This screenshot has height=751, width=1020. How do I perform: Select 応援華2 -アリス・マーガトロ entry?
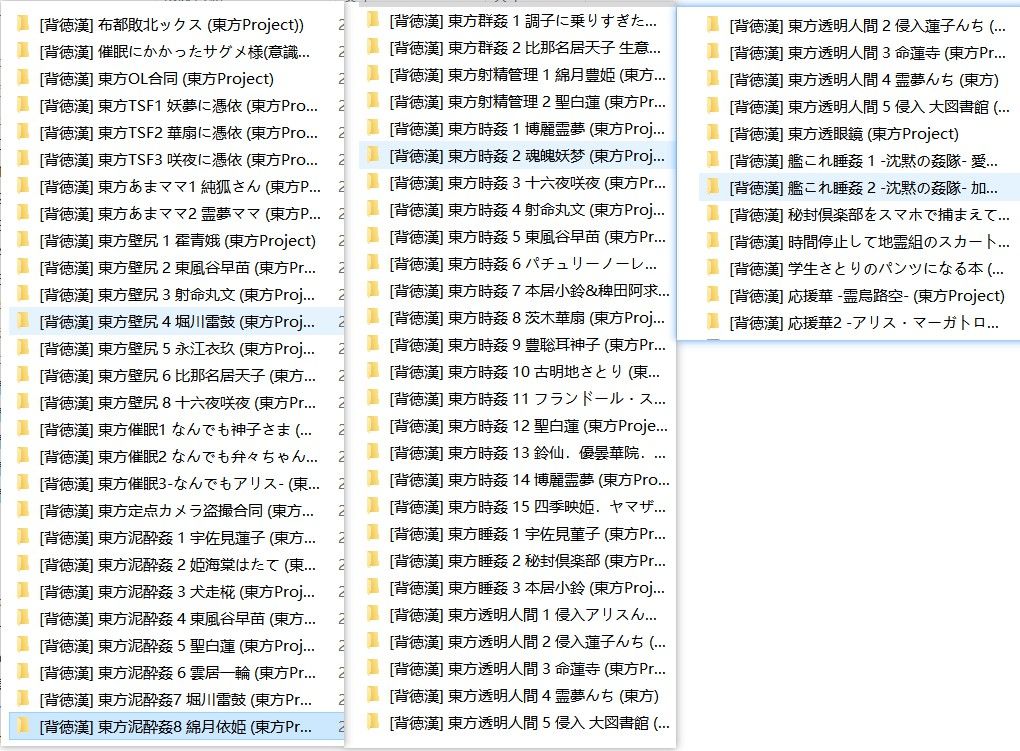864,322
